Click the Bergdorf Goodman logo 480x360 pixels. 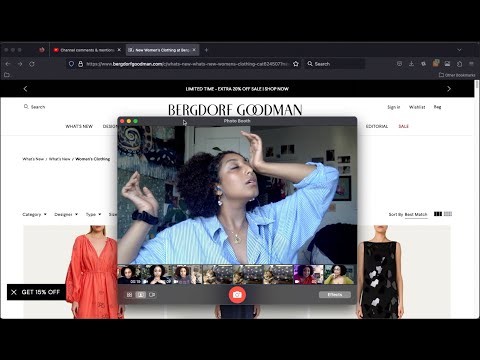[x=235, y=110]
